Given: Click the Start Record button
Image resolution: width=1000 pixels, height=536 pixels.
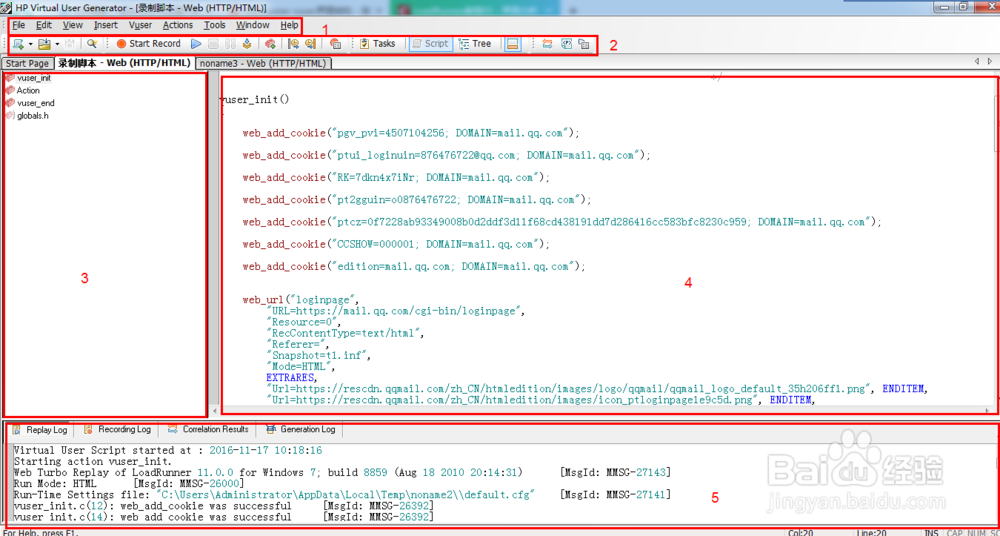Looking at the screenshot, I should point(148,44).
